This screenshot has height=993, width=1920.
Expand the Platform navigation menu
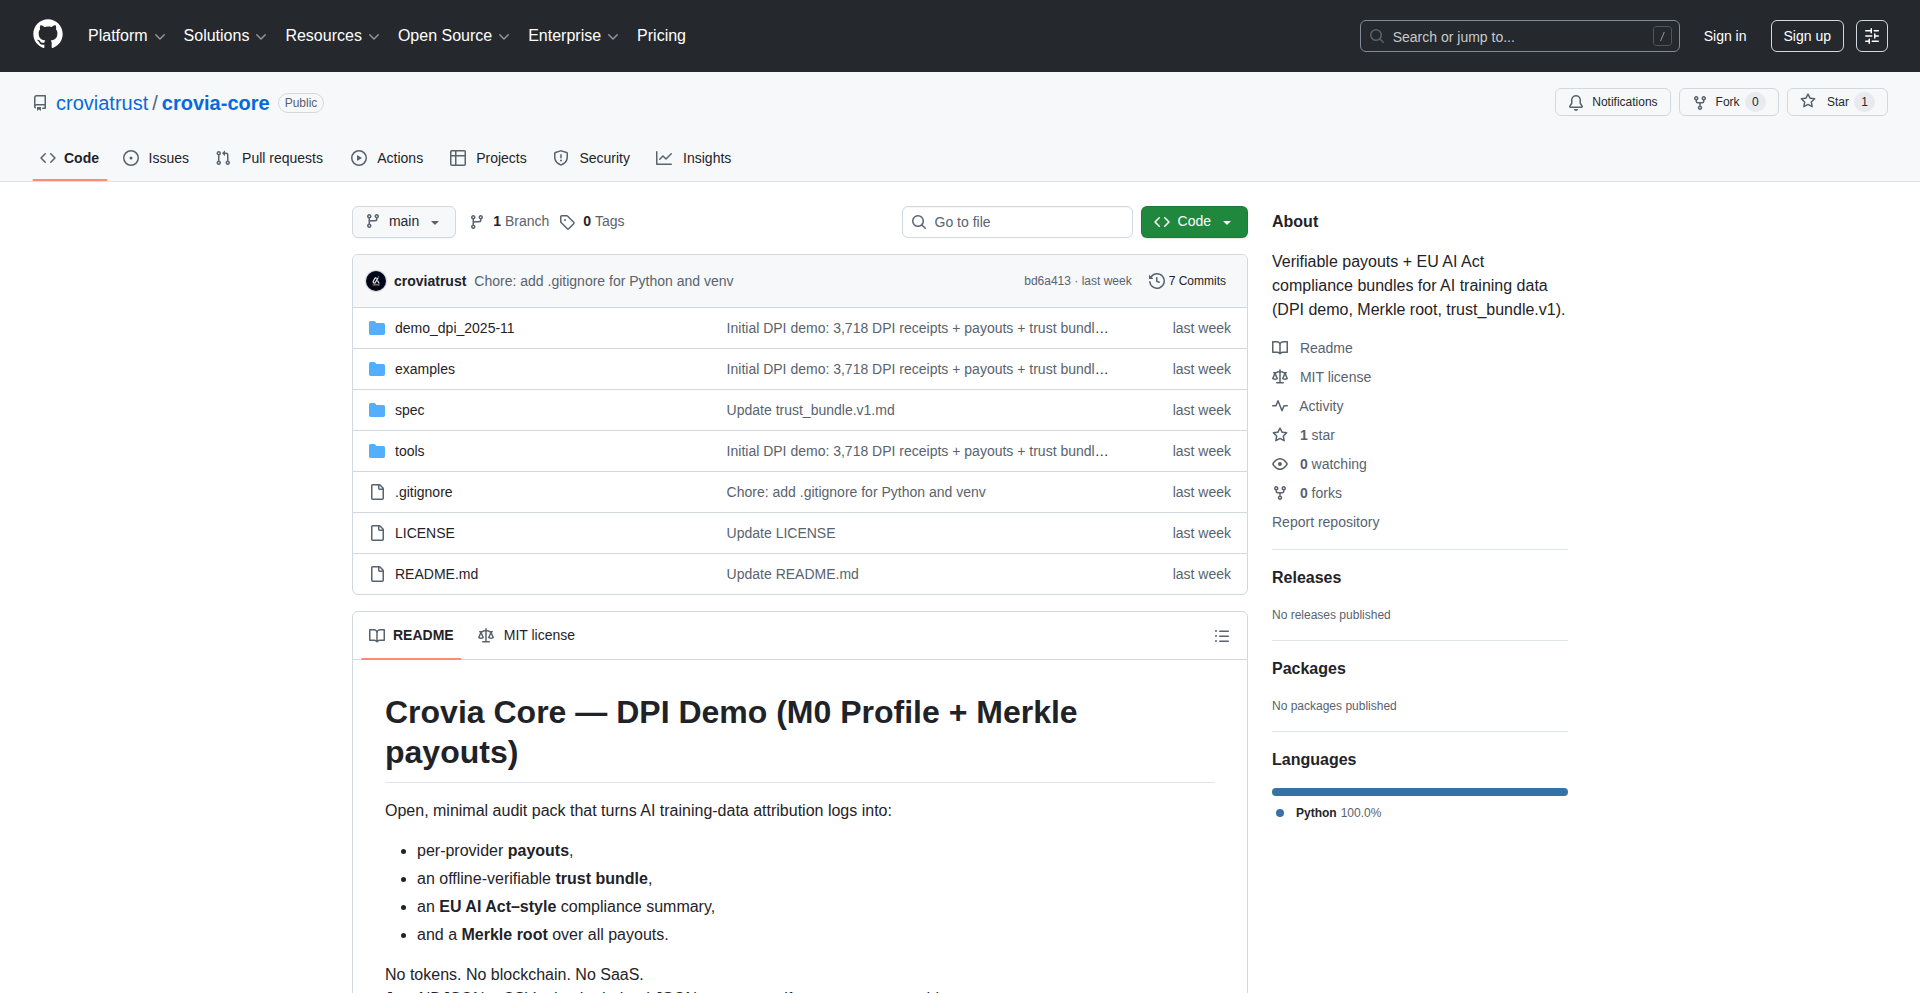pos(126,36)
